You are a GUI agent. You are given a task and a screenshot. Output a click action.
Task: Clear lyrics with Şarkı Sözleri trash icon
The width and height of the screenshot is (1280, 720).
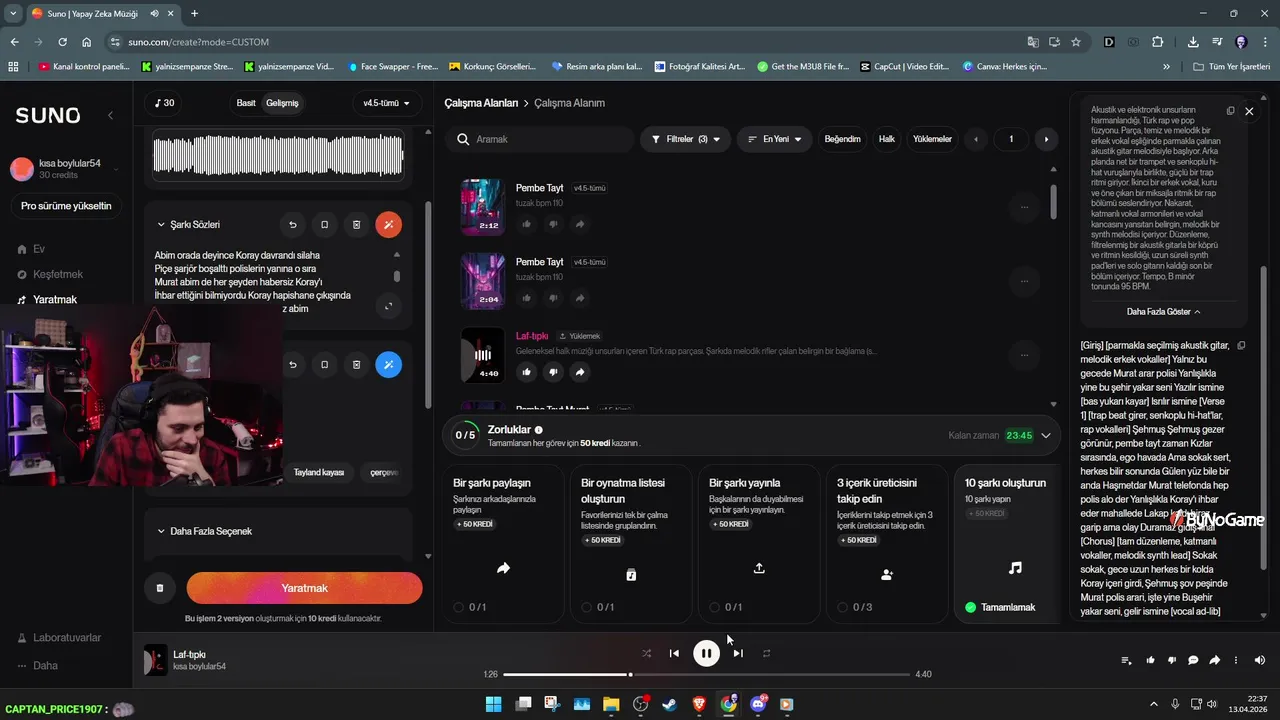coord(357,225)
